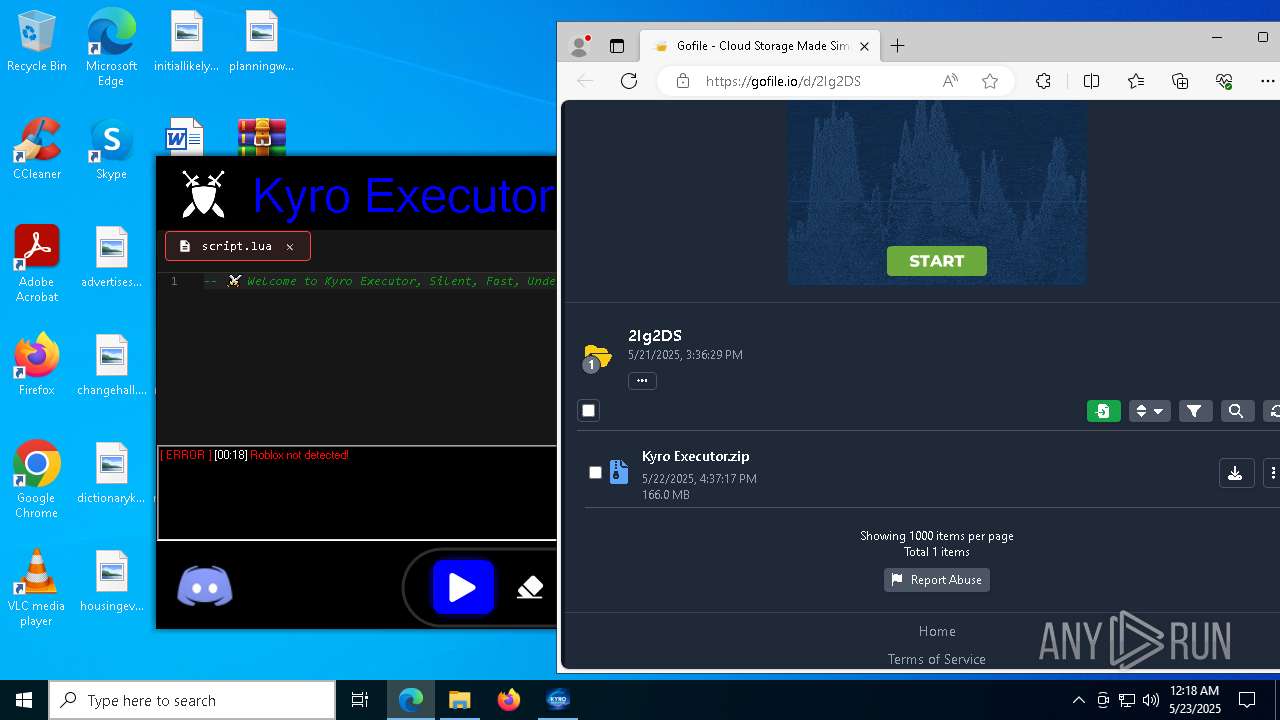Open Windows Start menu
This screenshot has width=1280, height=720.
click(x=24, y=700)
